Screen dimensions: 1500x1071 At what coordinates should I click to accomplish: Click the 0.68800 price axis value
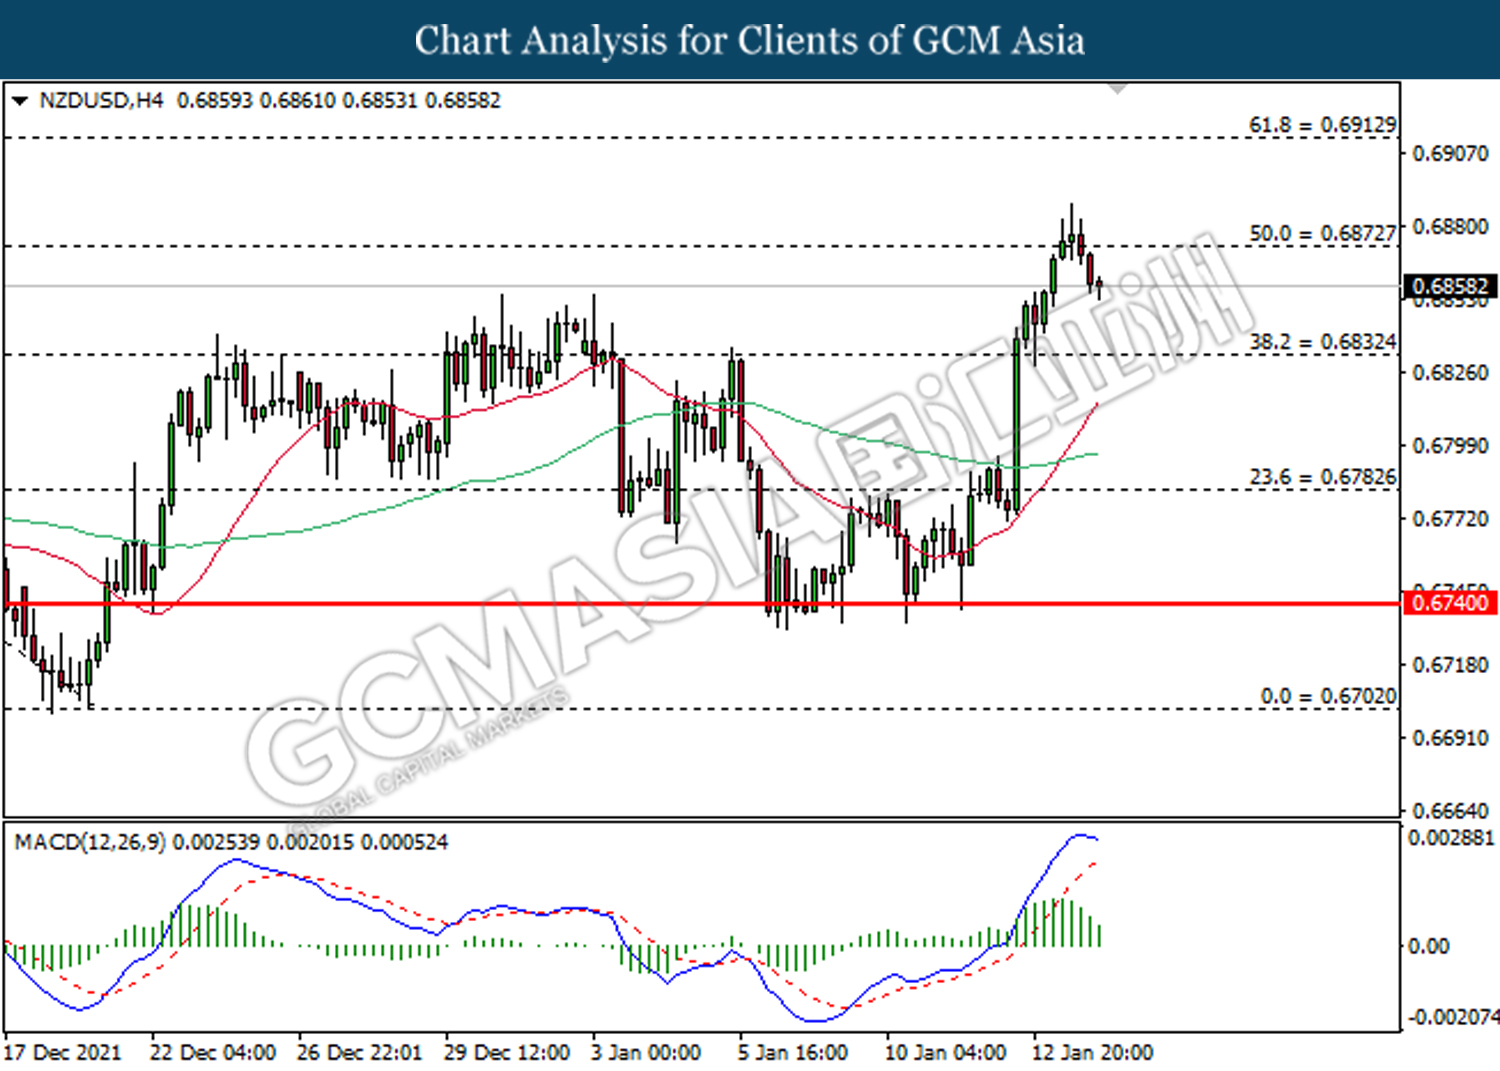(x=1449, y=227)
